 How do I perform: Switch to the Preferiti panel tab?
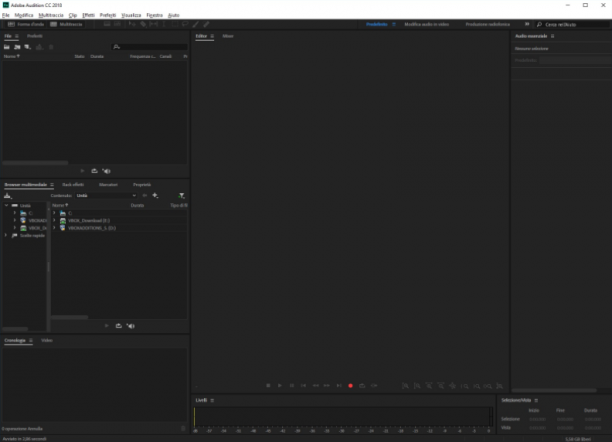pos(35,36)
